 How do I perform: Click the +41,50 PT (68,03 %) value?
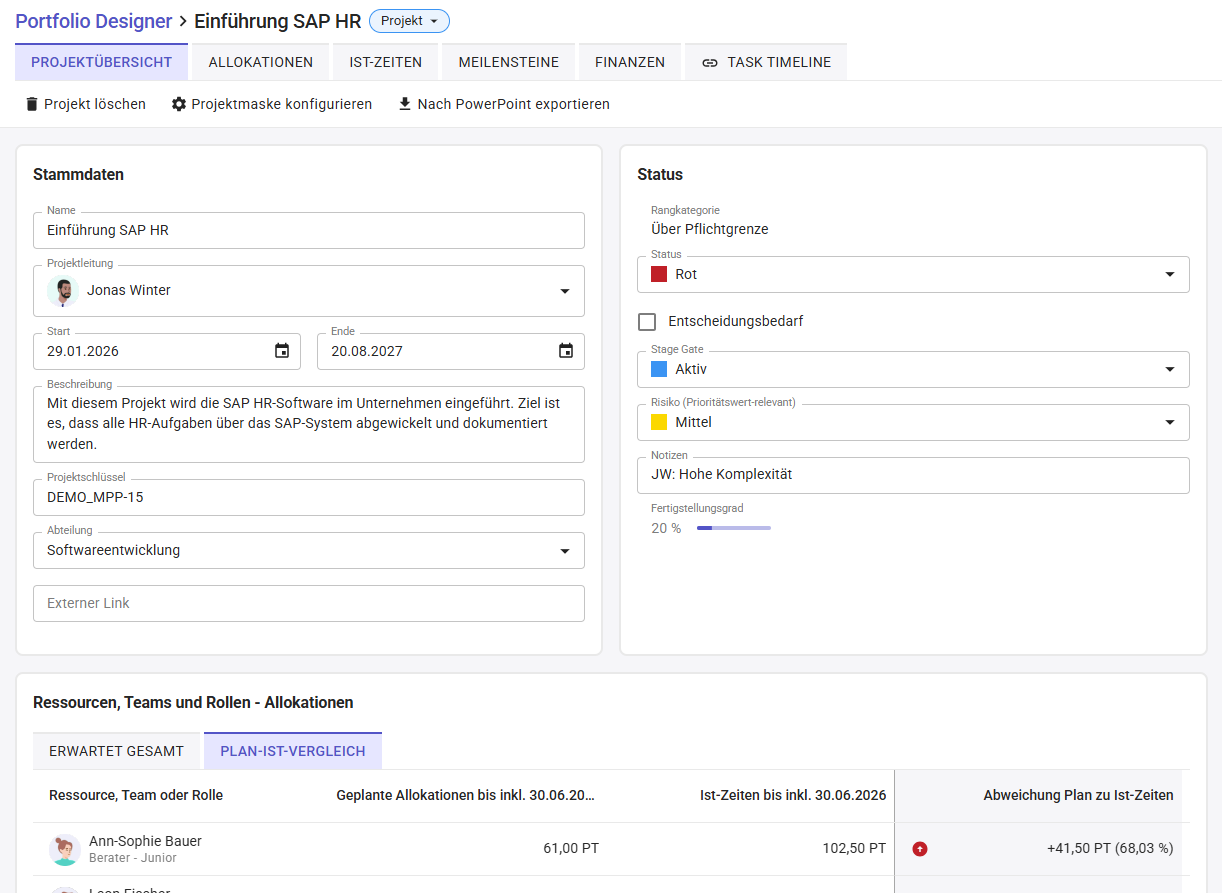click(x=1110, y=848)
